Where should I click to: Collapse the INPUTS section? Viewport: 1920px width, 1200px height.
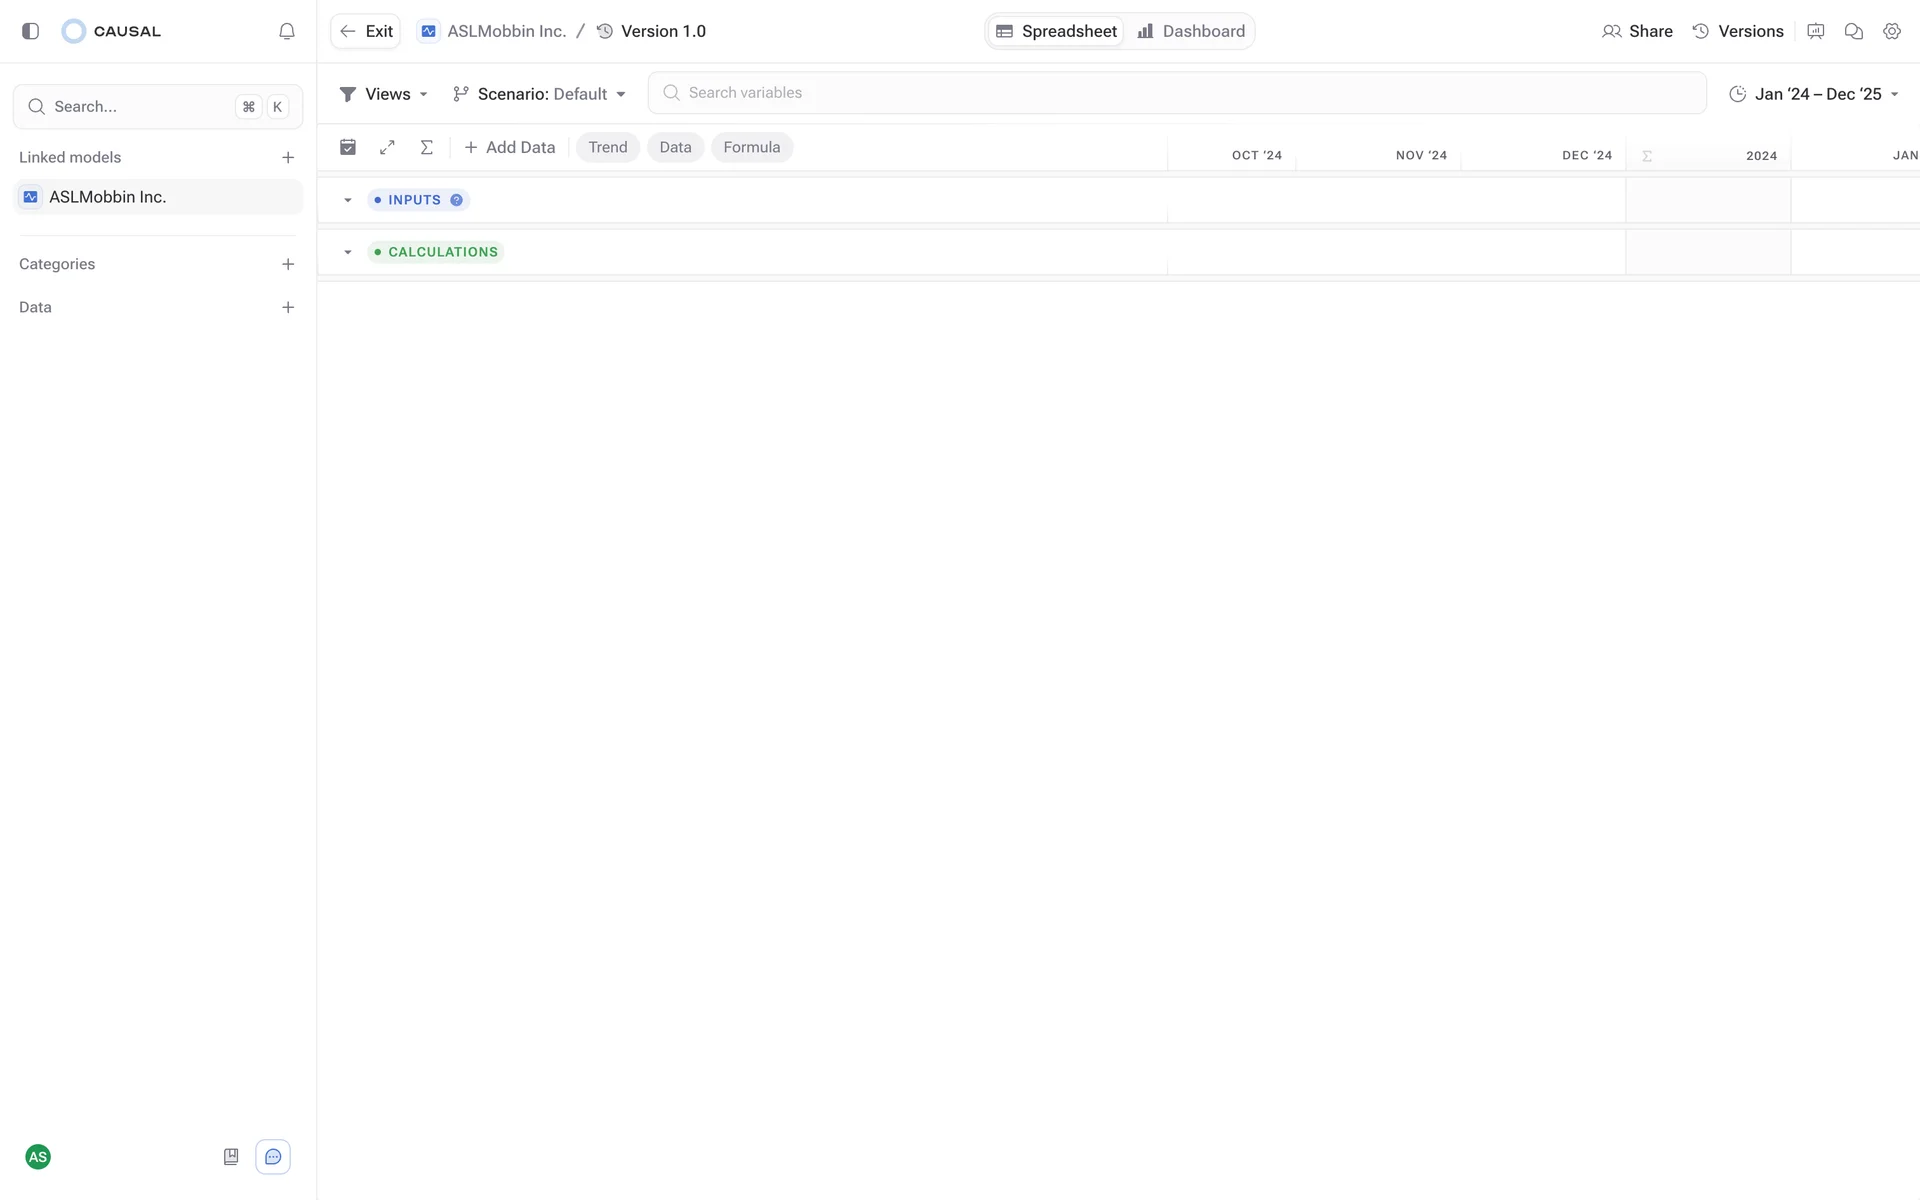(x=348, y=200)
